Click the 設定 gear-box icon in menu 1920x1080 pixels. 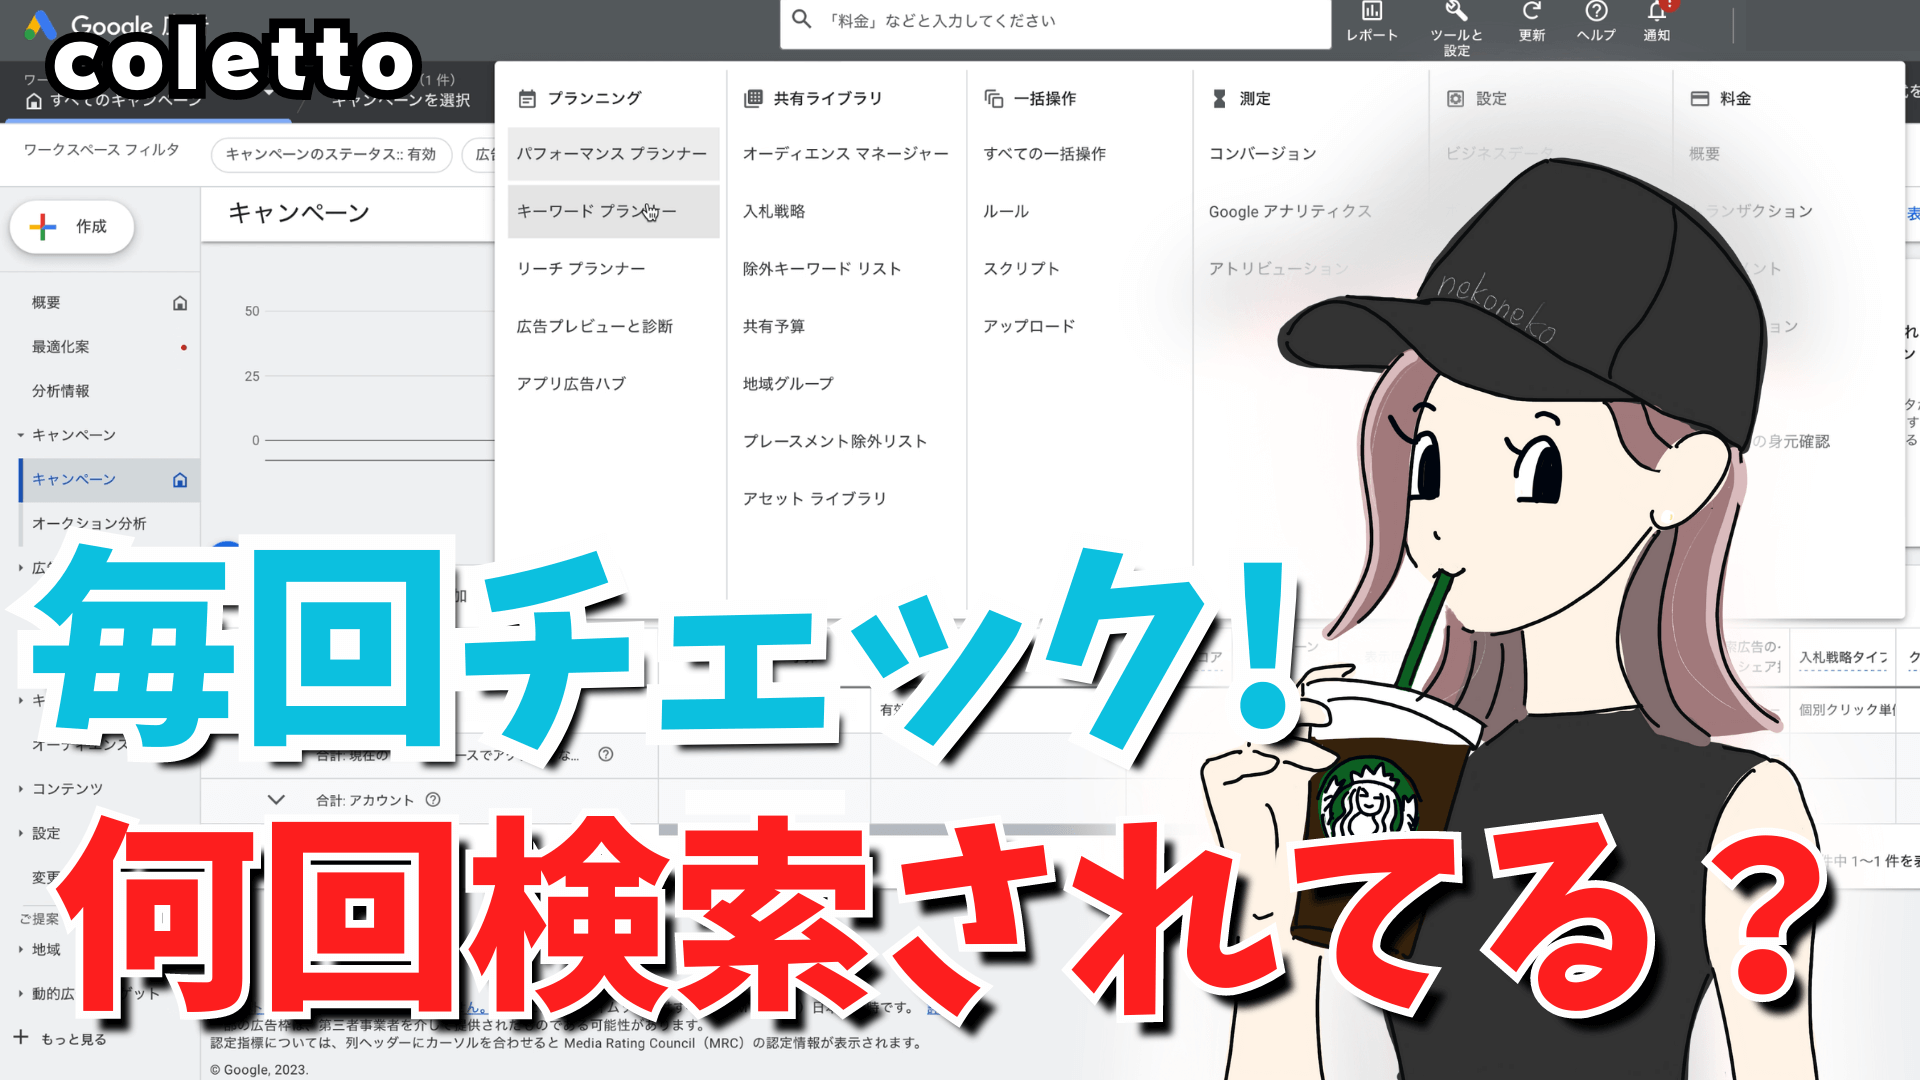pyautogui.click(x=1456, y=99)
